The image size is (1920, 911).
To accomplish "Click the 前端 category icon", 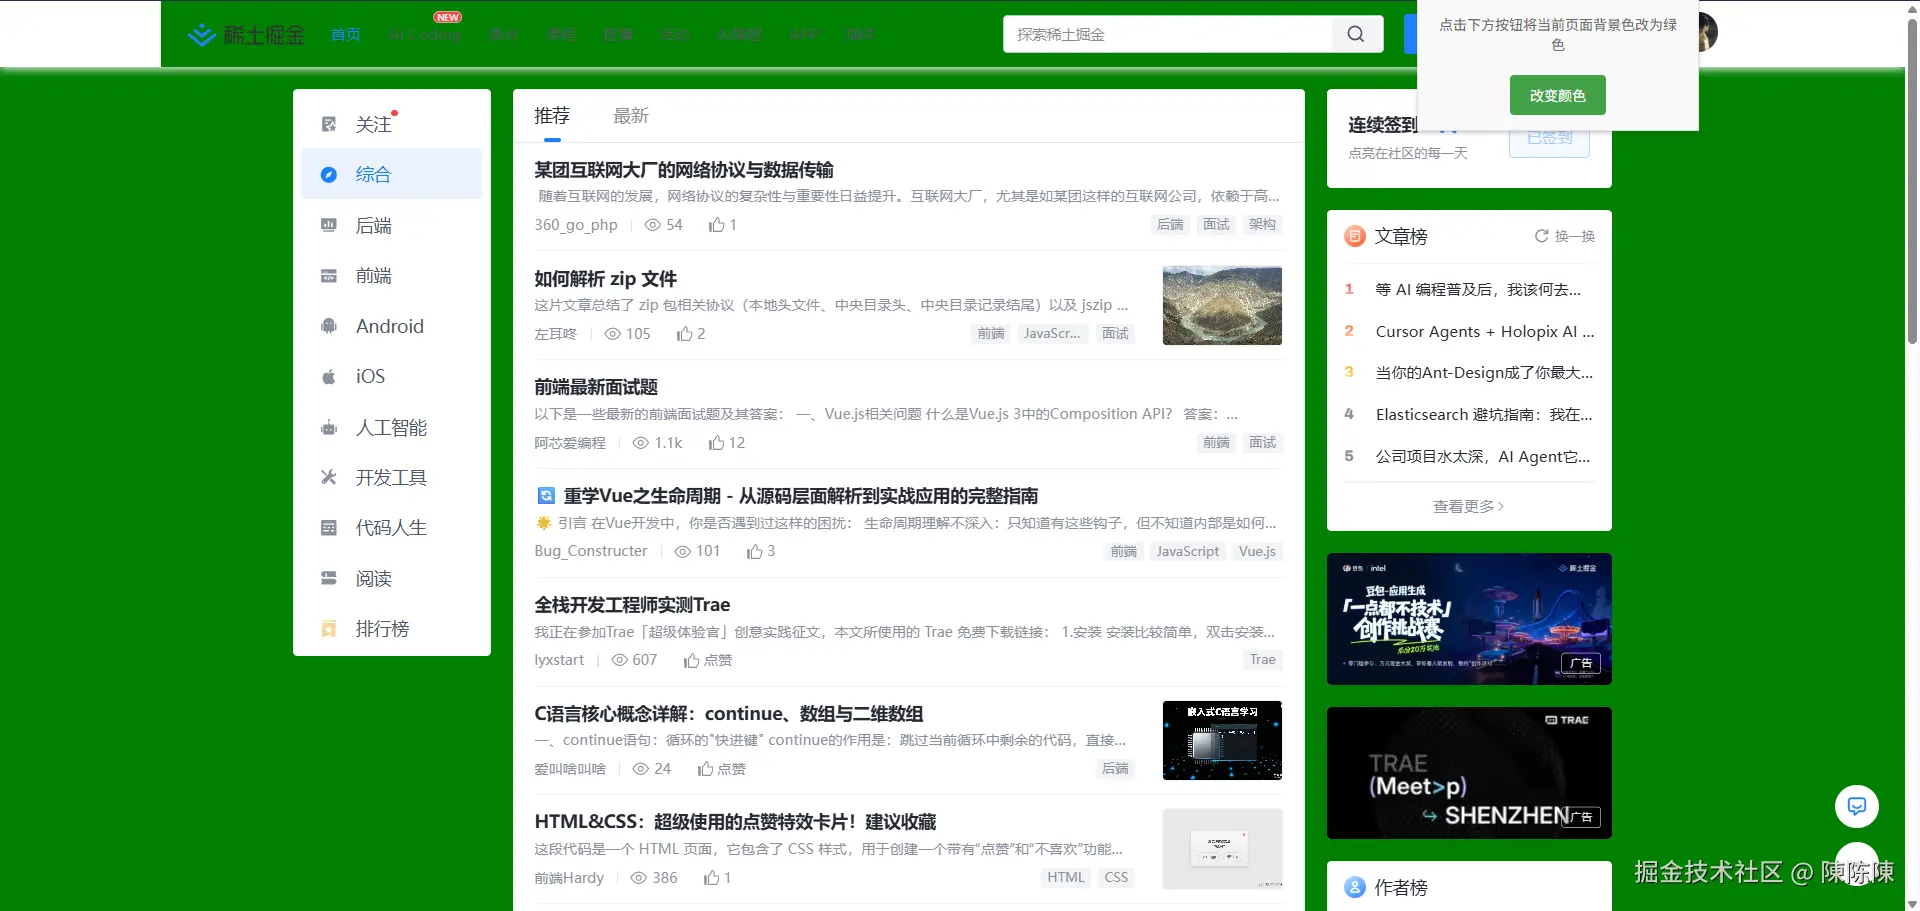I will coord(329,275).
